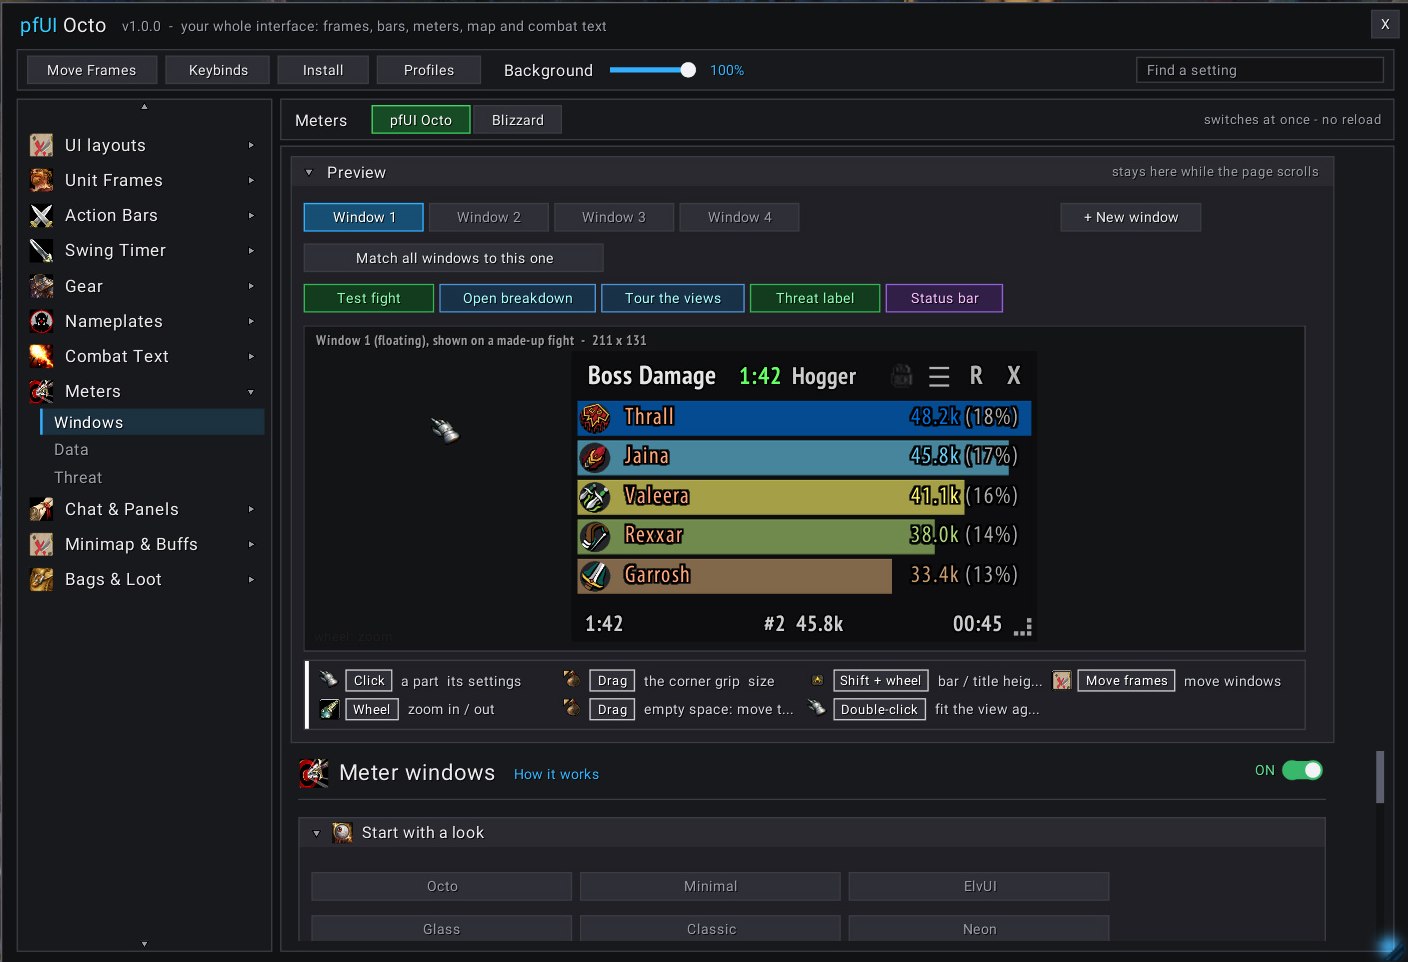The image size is (1408, 962).
Task: Collapse the Meters sidebar category arrow
Action: (x=251, y=392)
